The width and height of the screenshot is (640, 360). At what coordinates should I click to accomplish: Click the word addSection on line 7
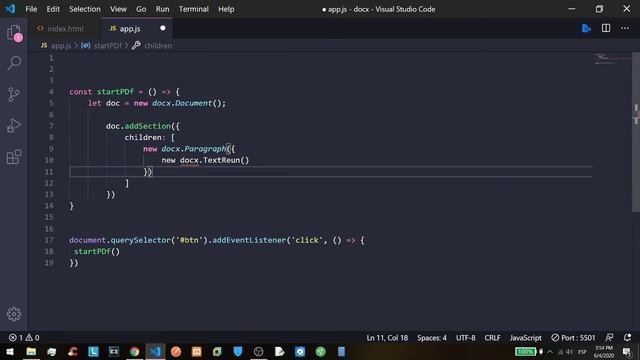[148, 126]
